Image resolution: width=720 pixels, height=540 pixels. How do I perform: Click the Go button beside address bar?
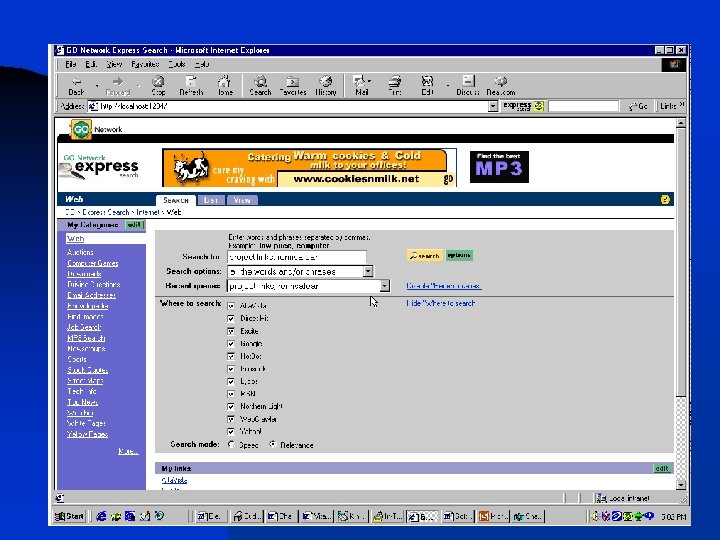[639, 106]
